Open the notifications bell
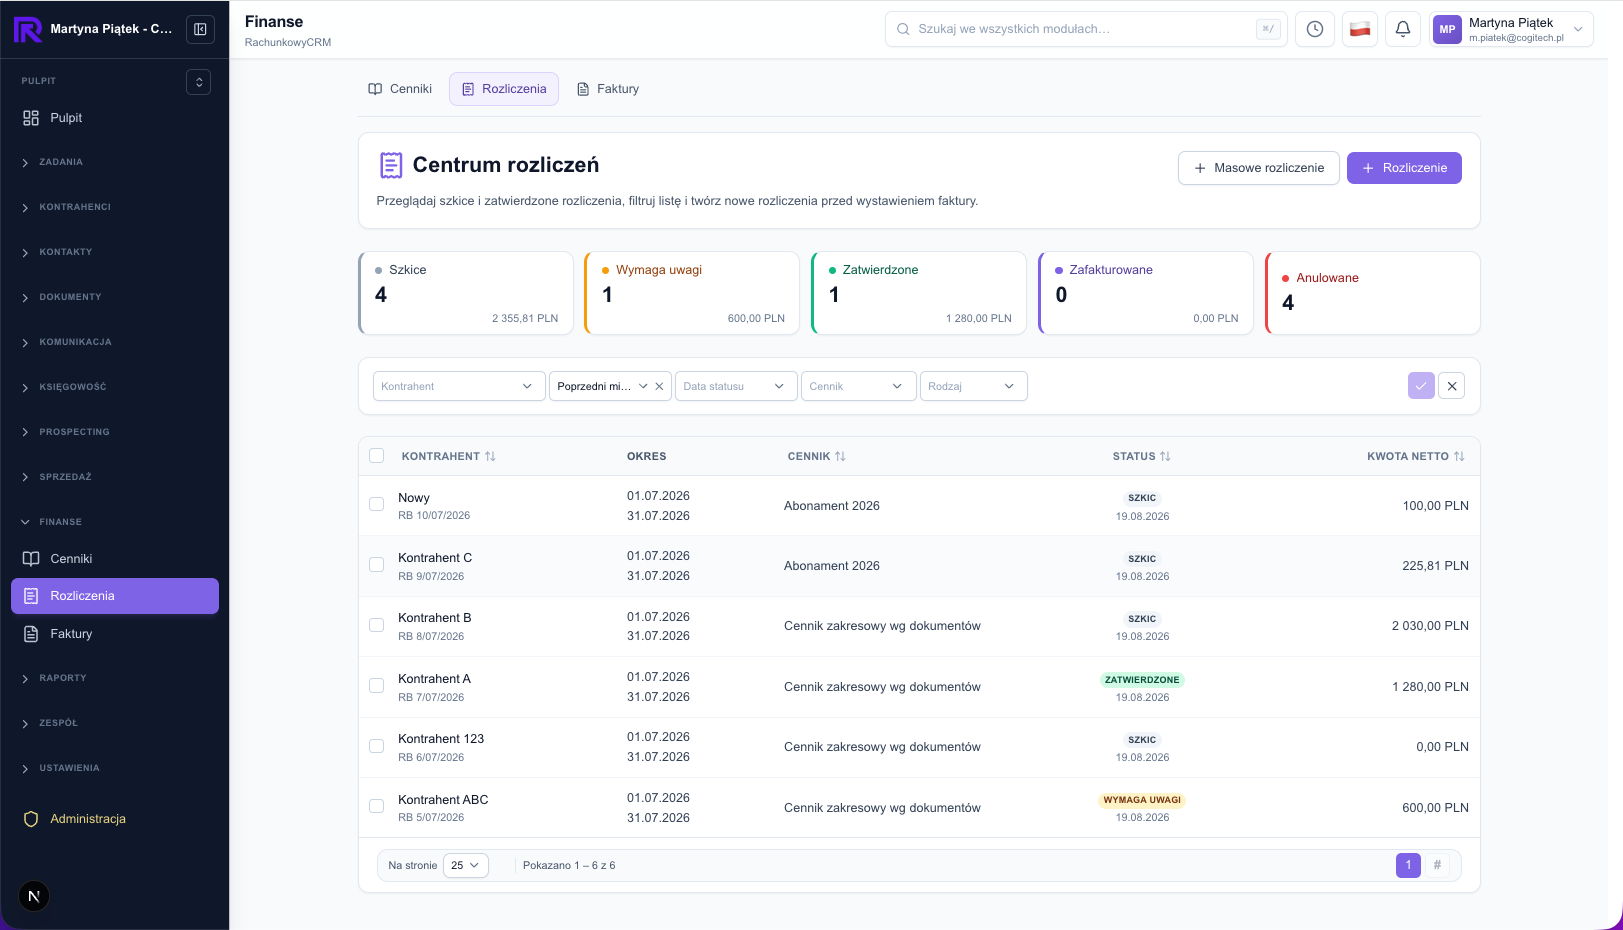Screen dimensions: 1623x930 click(x=1402, y=29)
